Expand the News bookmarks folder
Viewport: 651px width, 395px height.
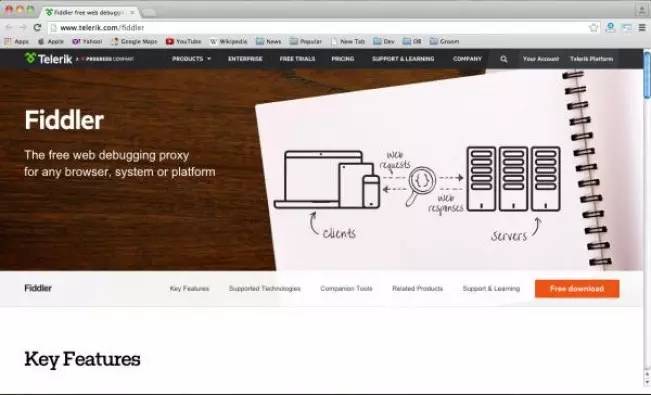269,42
